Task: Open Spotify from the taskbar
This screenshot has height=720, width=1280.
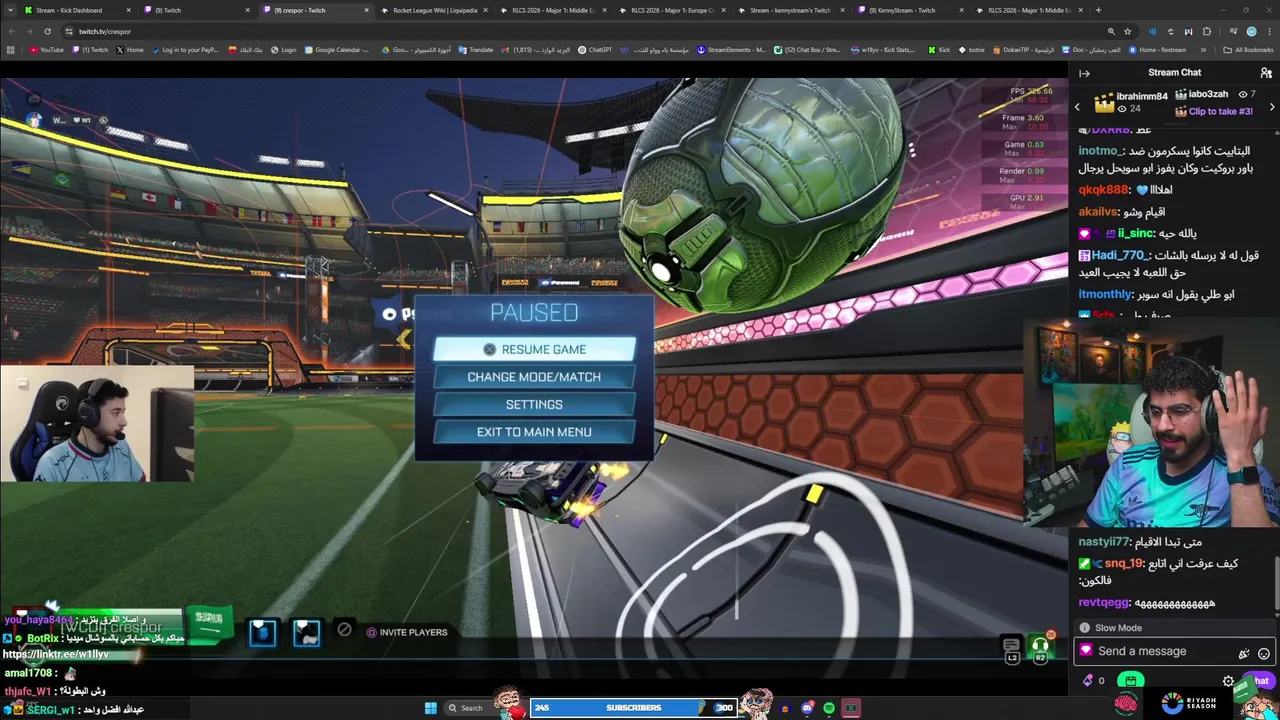Action: (829, 708)
